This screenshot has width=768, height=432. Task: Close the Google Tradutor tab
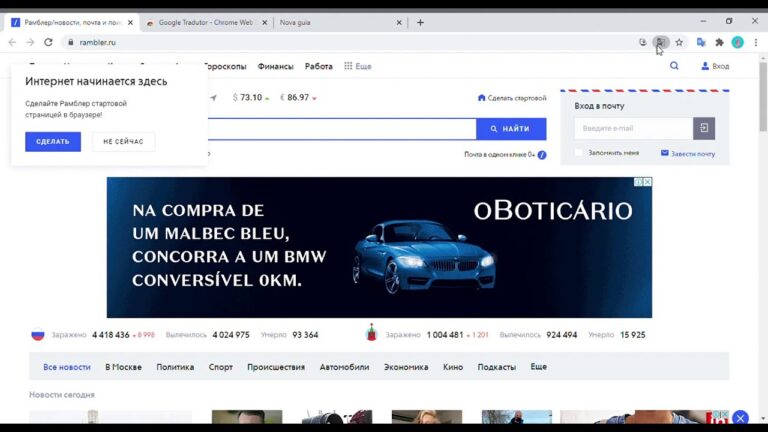coord(264,23)
